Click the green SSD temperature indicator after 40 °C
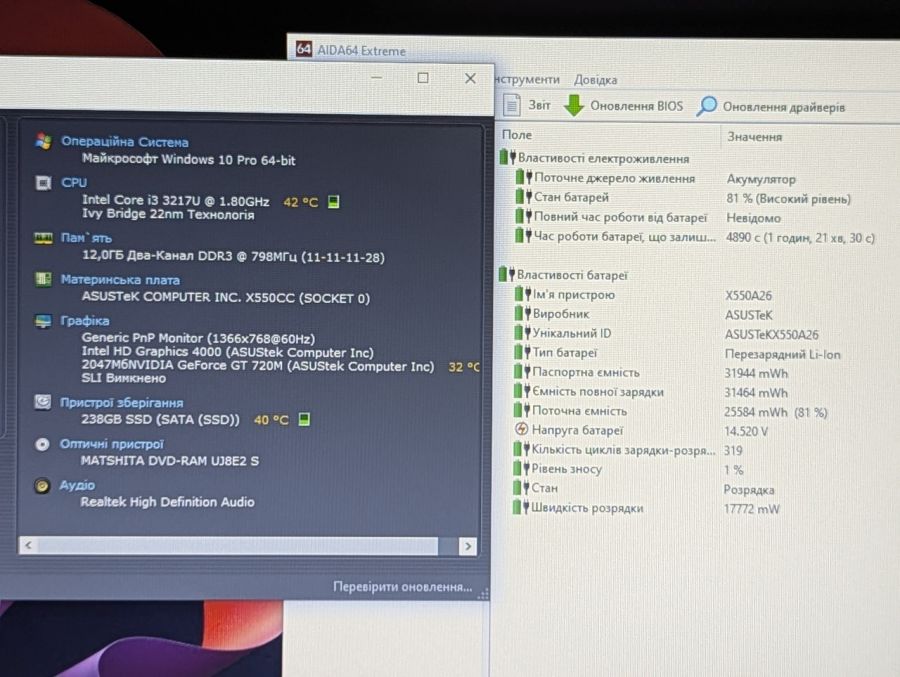This screenshot has height=677, width=900. coord(304,419)
